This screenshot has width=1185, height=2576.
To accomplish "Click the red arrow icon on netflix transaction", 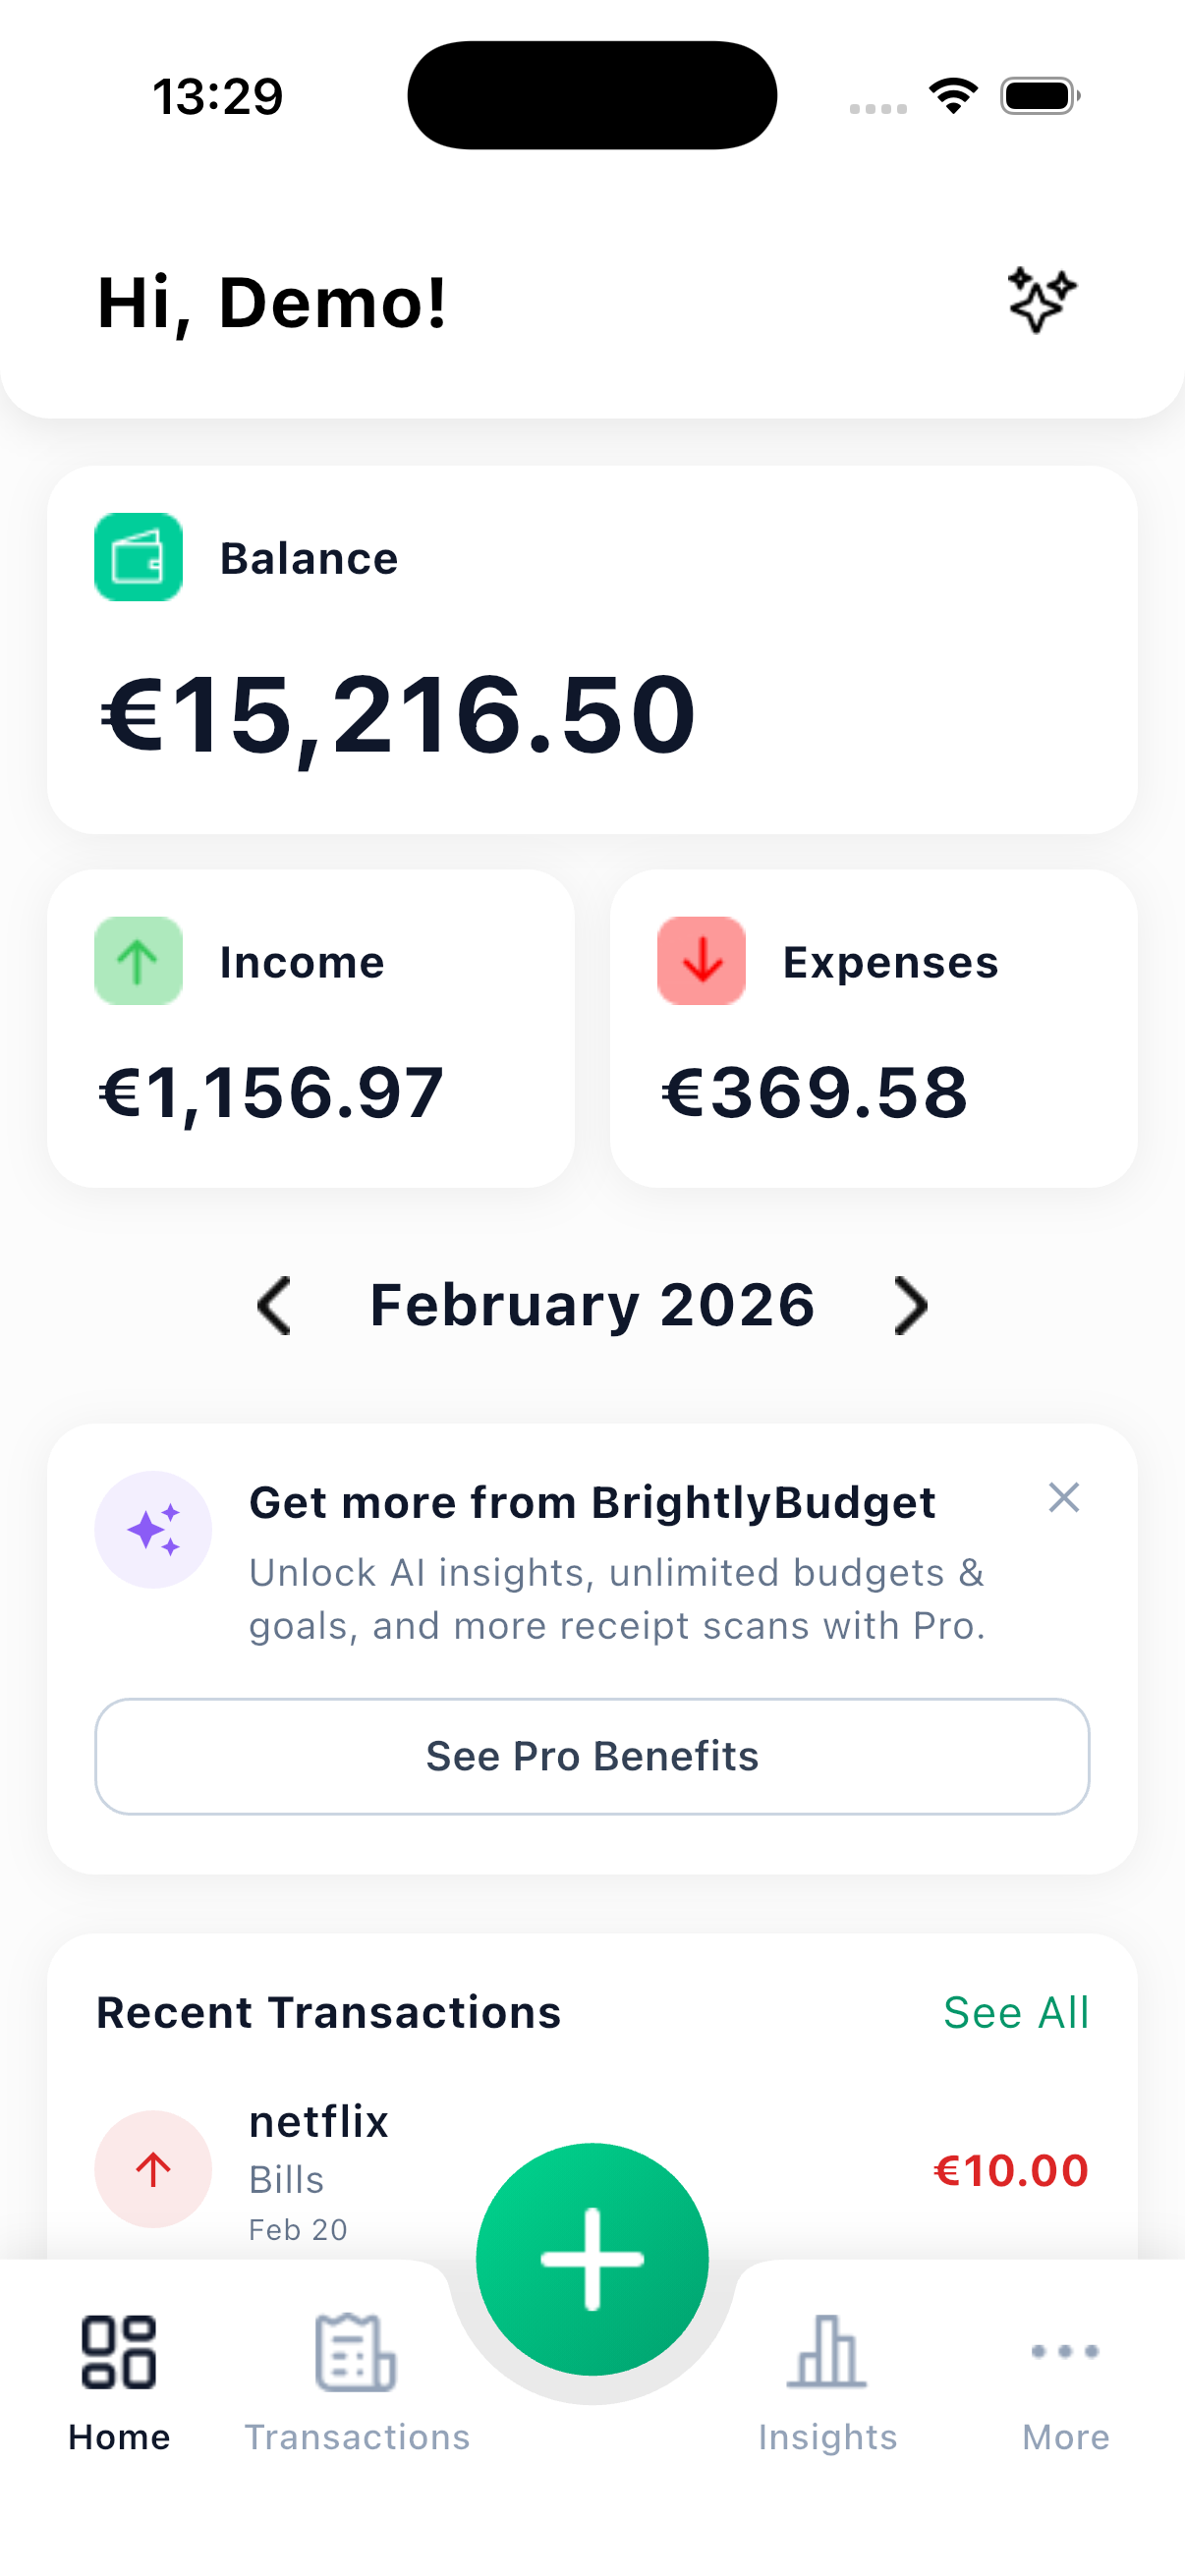I will coord(152,2169).
